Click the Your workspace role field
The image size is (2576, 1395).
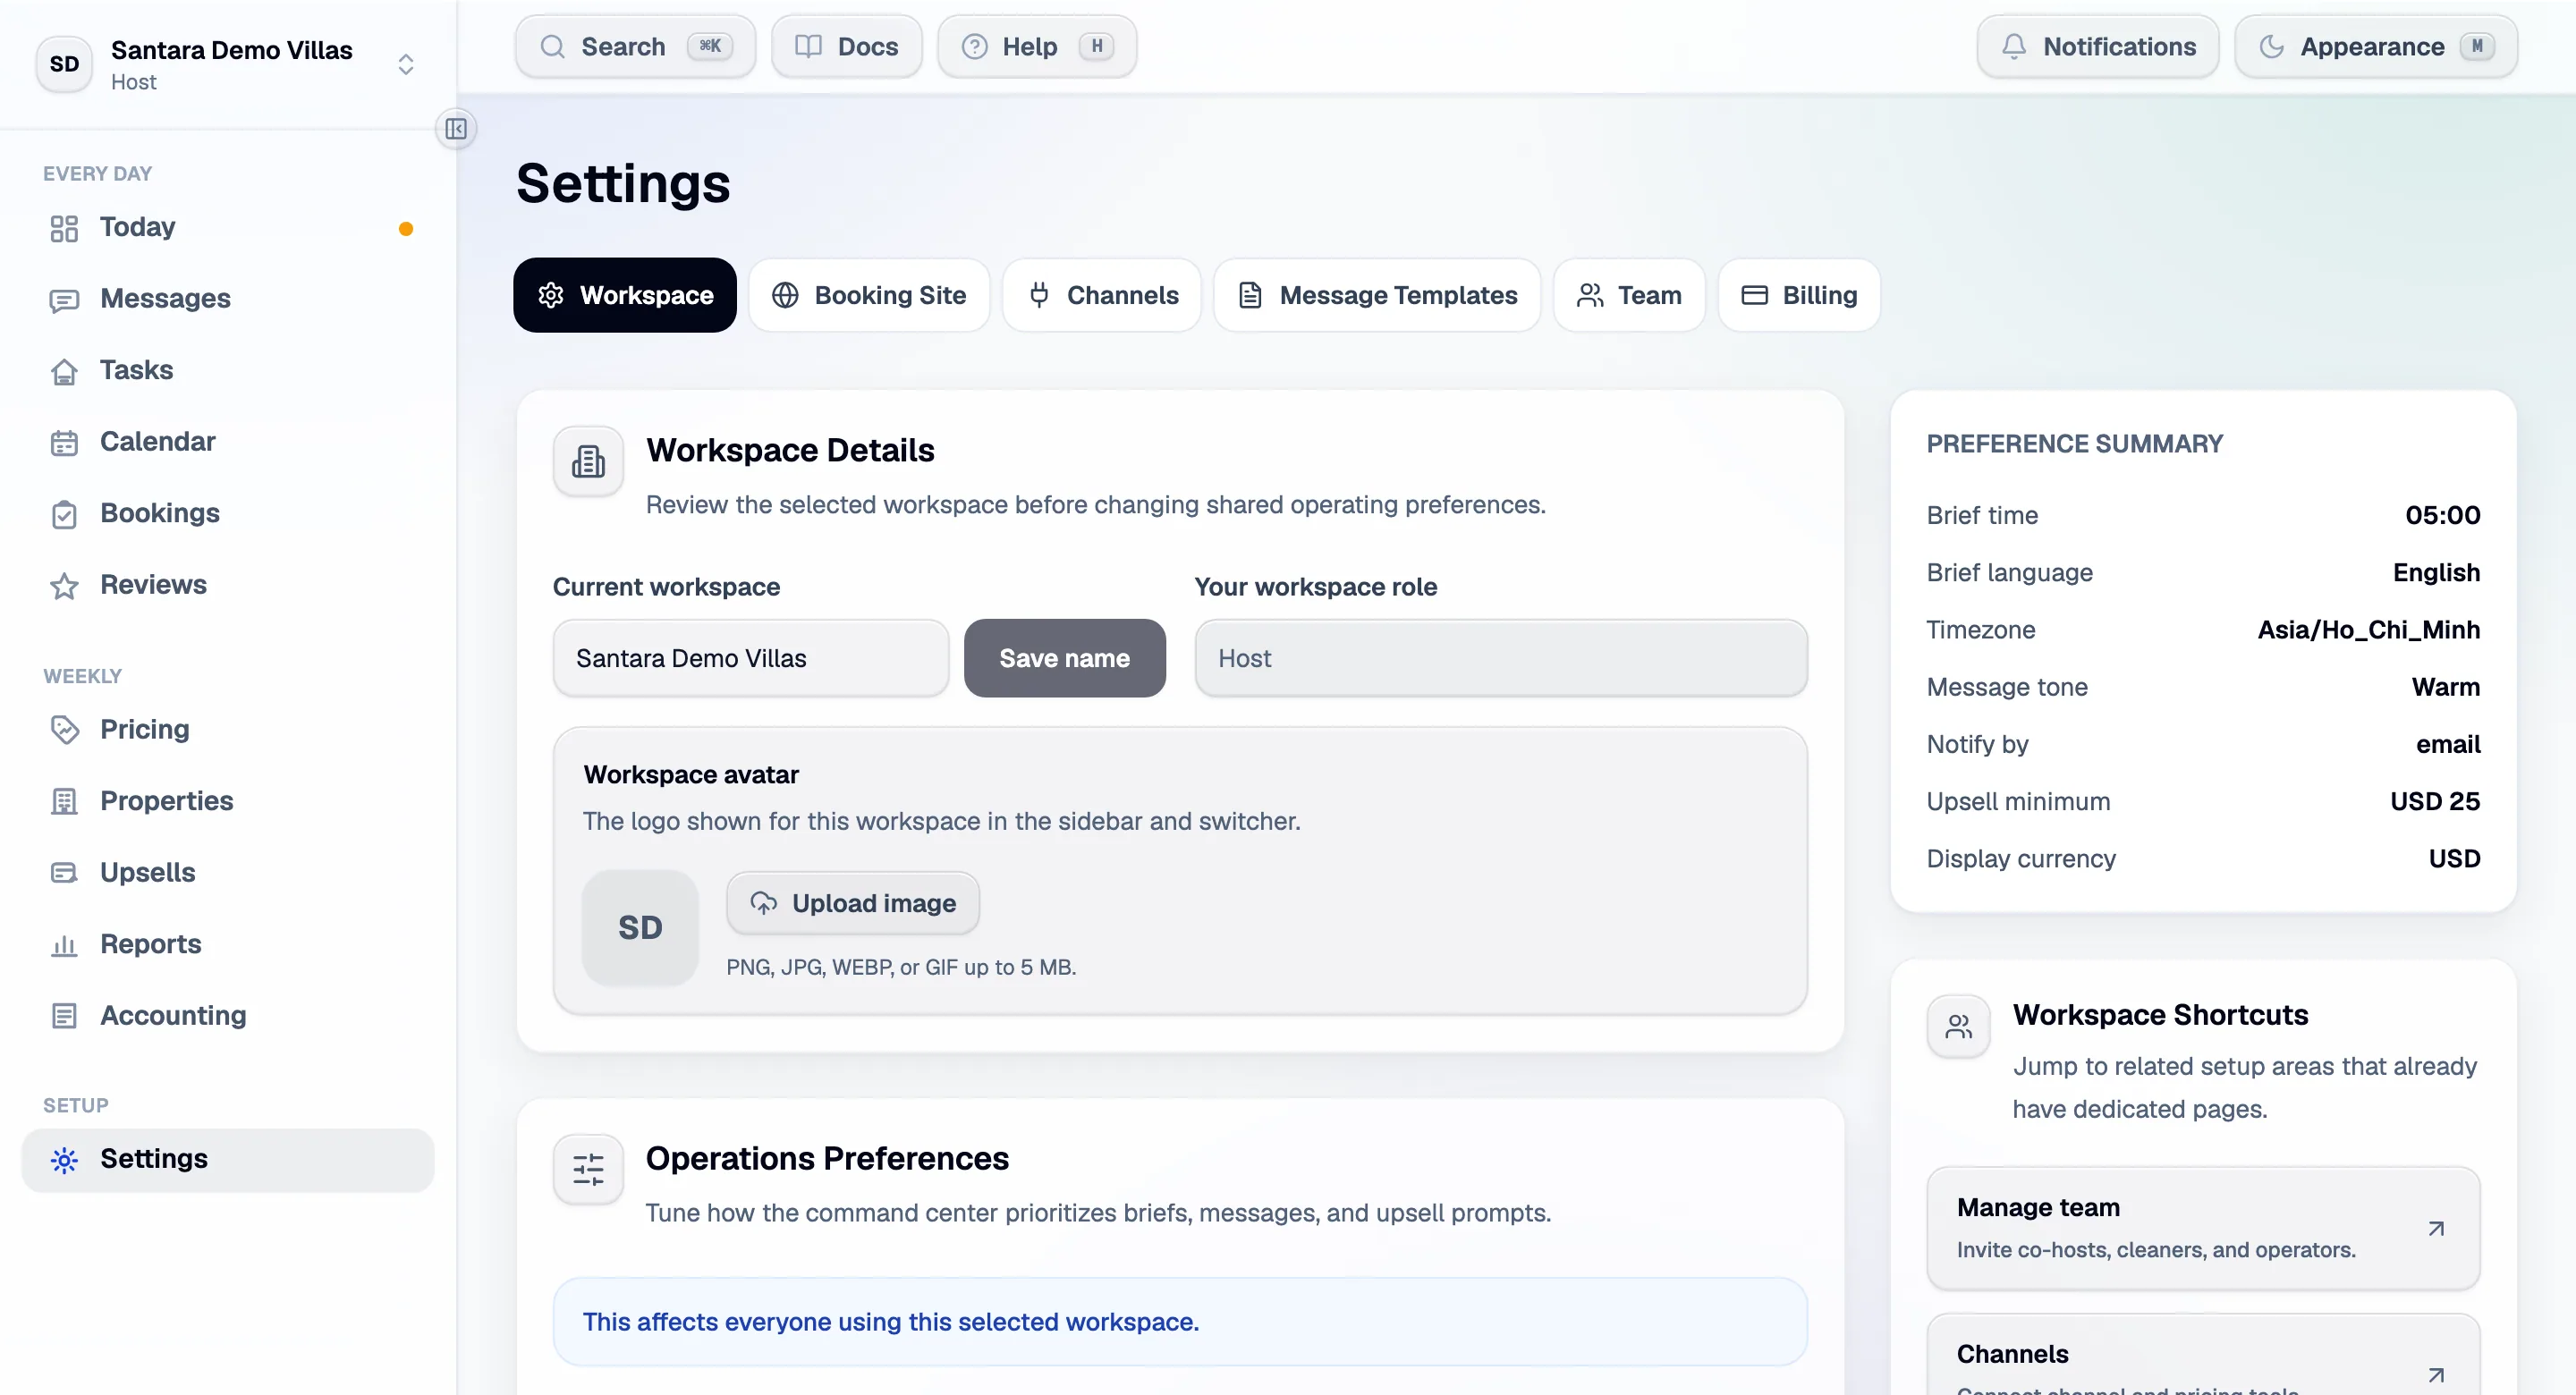pyautogui.click(x=1501, y=658)
